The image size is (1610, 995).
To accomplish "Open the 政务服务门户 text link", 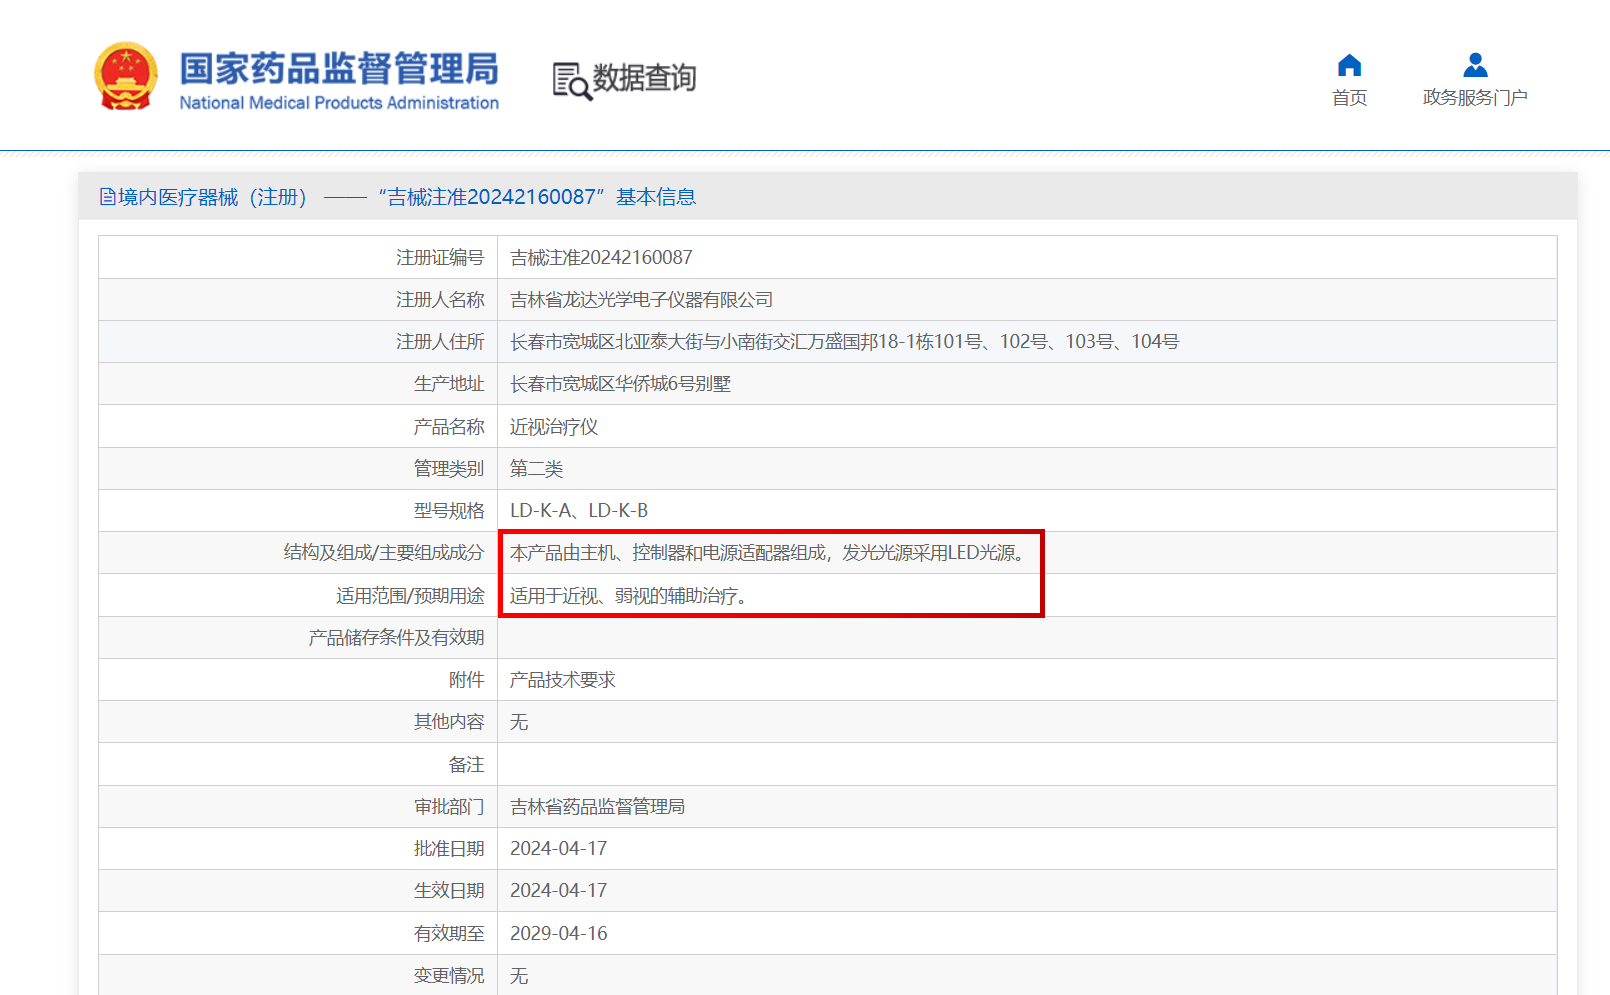I will pyautogui.click(x=1475, y=98).
